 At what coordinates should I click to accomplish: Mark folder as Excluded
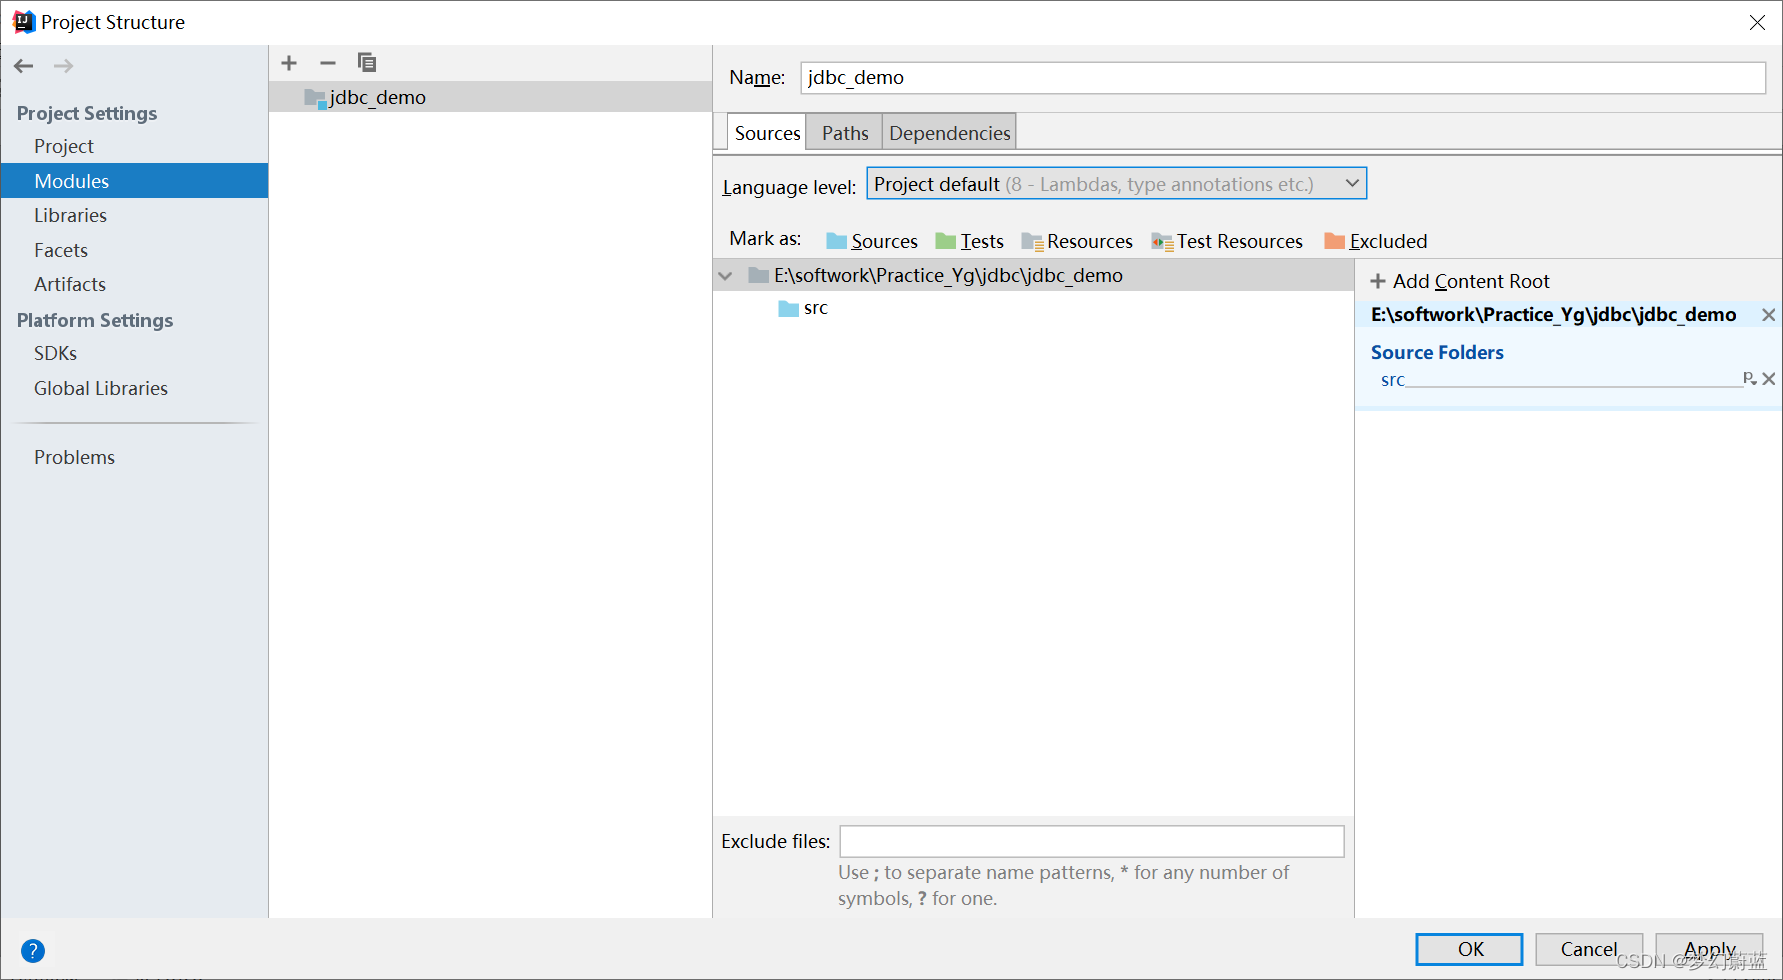point(1376,241)
